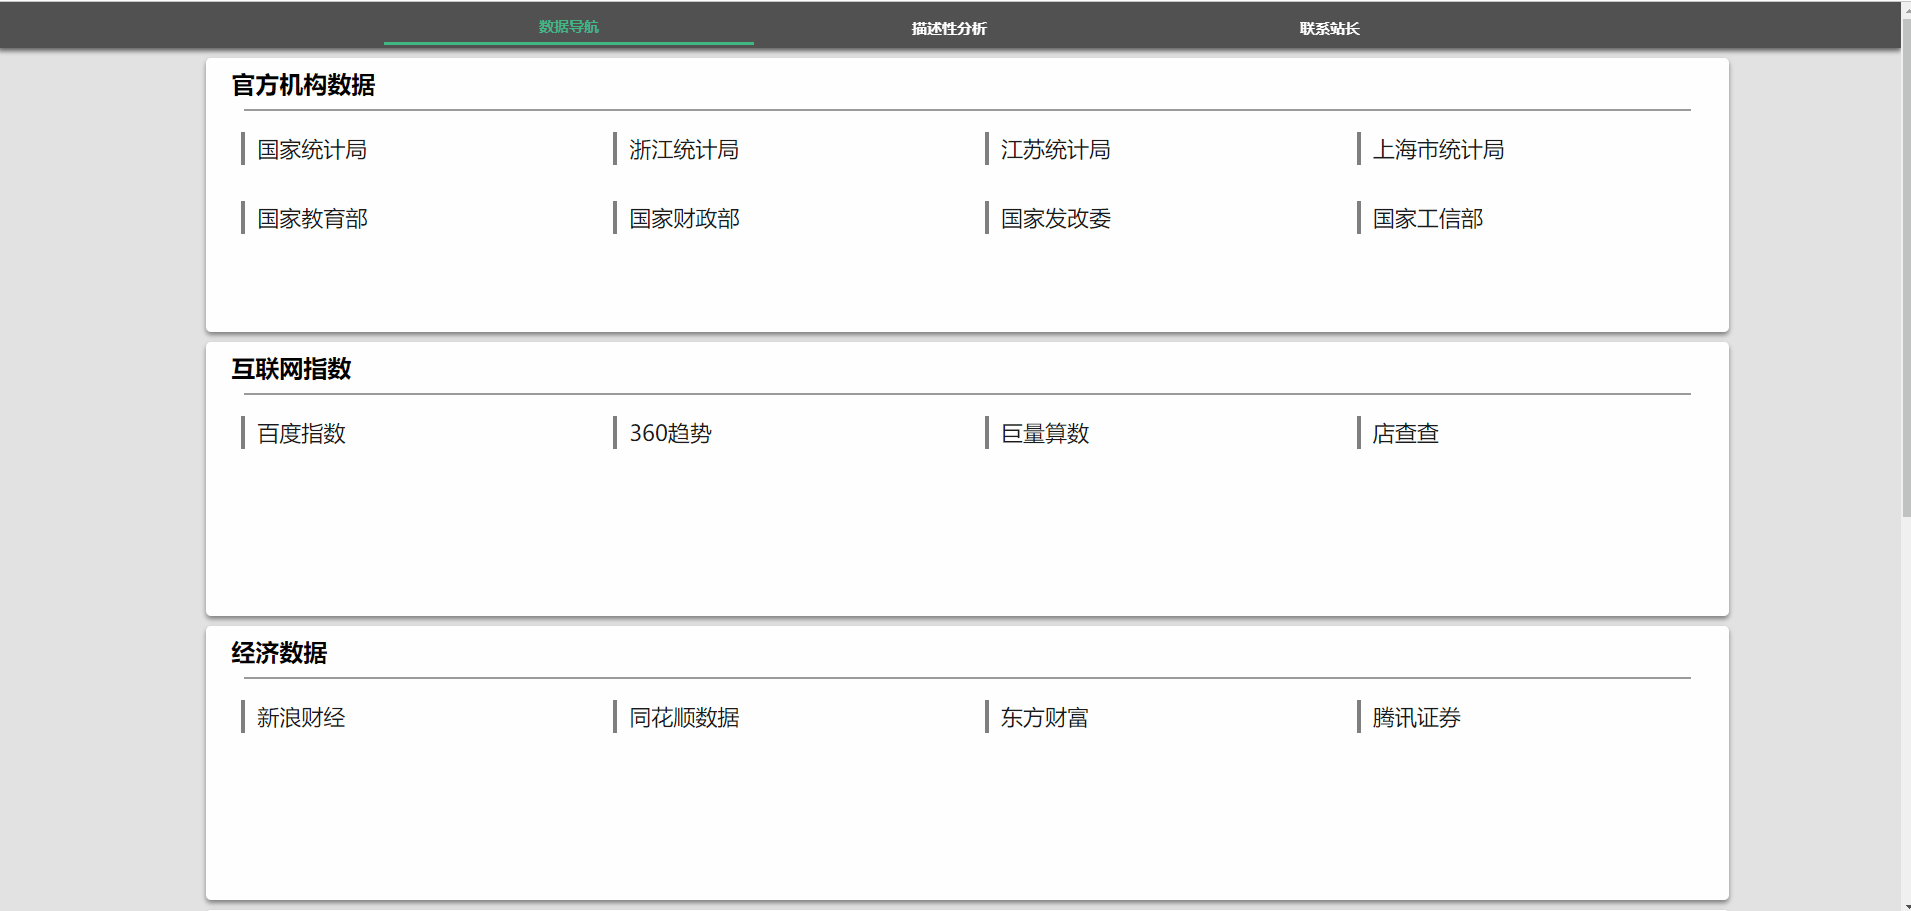The height and width of the screenshot is (911, 1911).
Task: Click the 经济数据 section heading
Action: (x=279, y=654)
